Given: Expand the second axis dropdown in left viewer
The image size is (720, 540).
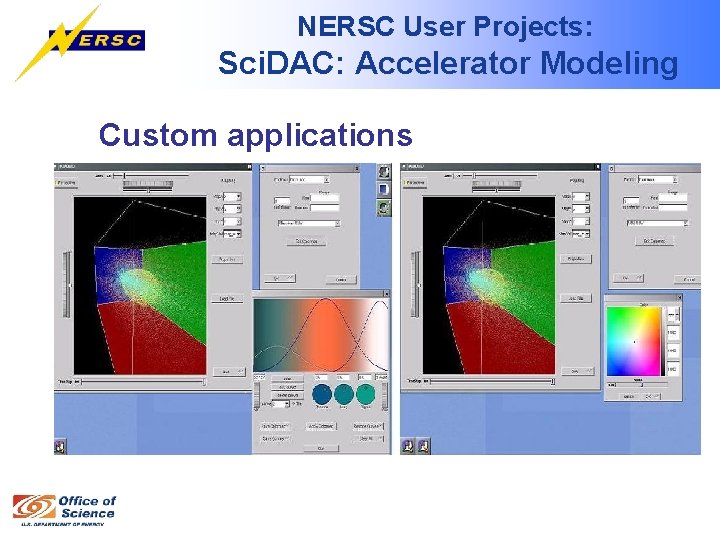Looking at the screenshot, I should click(x=232, y=209).
